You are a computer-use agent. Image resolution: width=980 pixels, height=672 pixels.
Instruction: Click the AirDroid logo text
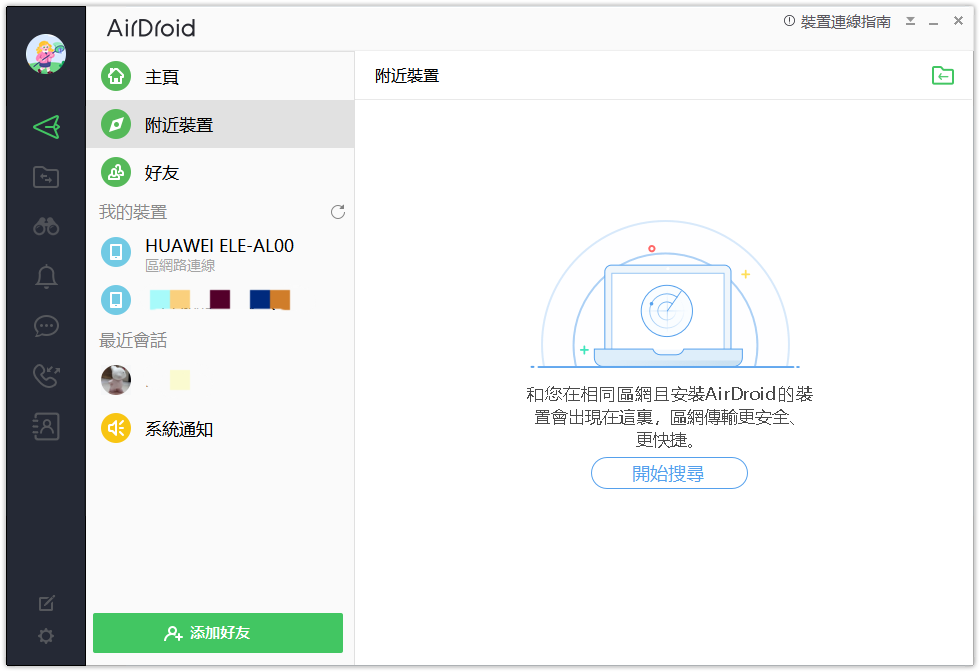point(151,28)
